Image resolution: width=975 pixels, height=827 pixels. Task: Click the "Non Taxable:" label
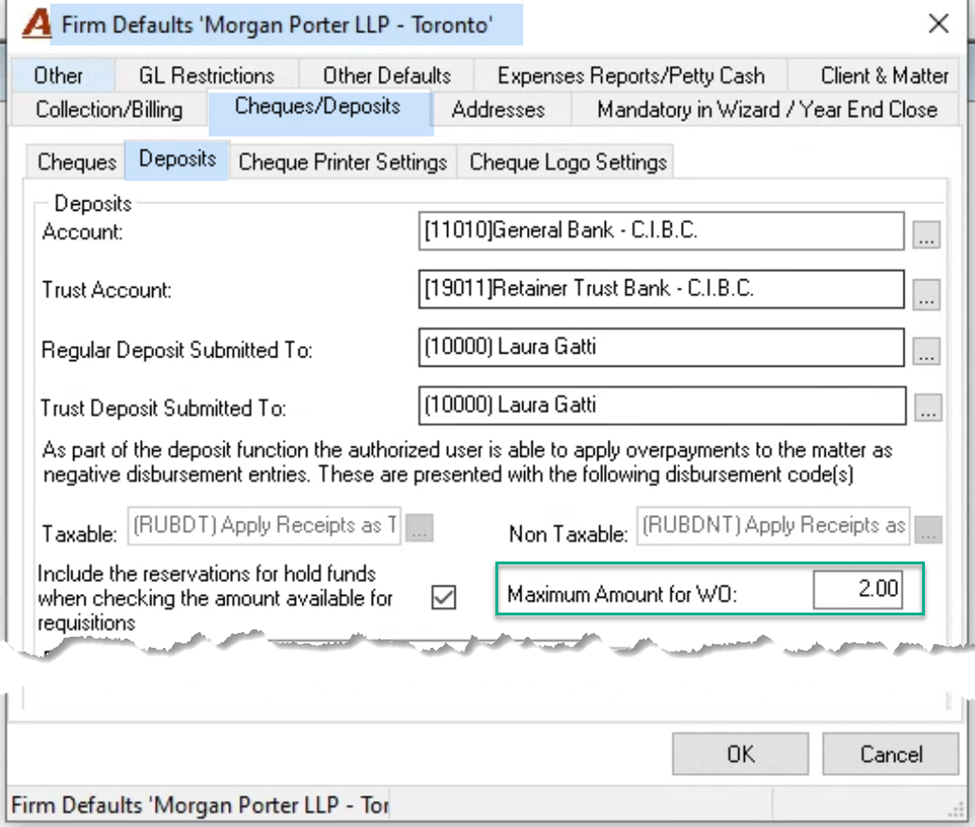tap(568, 534)
